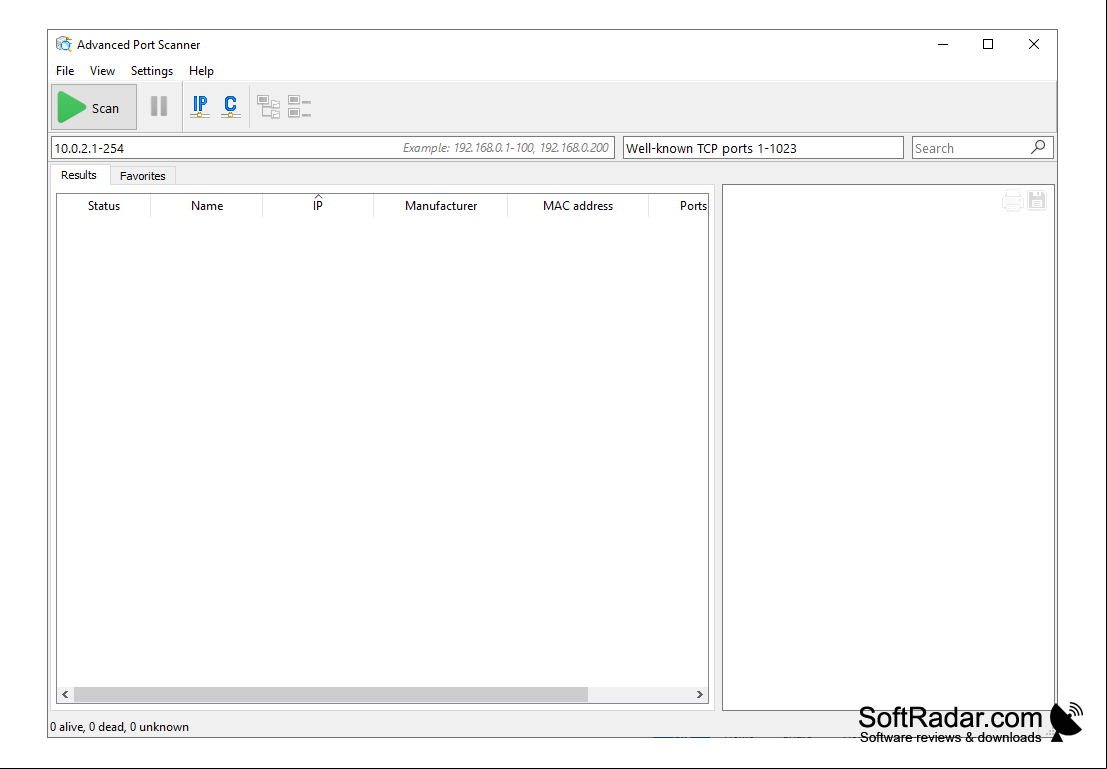The width and height of the screenshot is (1107, 769).
Task: Sort by the MAC address column header
Action: tap(578, 205)
